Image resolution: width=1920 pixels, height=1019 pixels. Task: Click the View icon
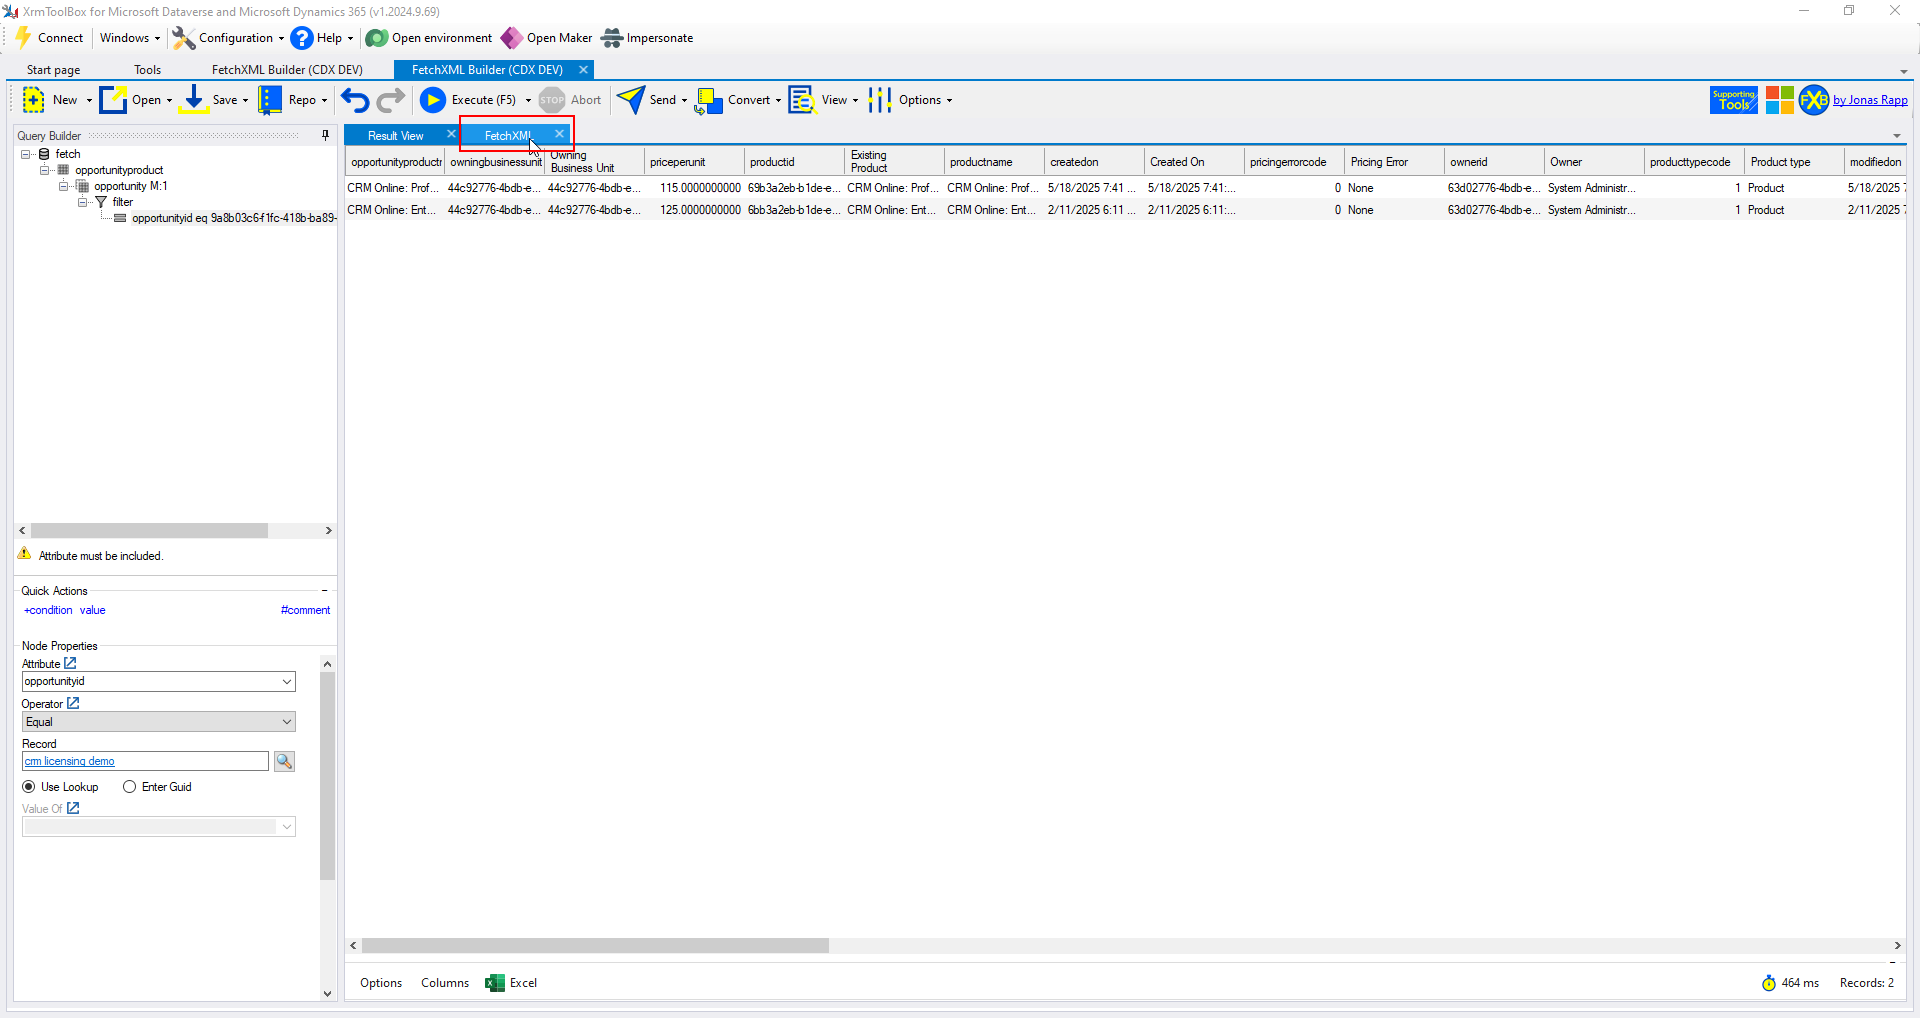pyautogui.click(x=802, y=100)
